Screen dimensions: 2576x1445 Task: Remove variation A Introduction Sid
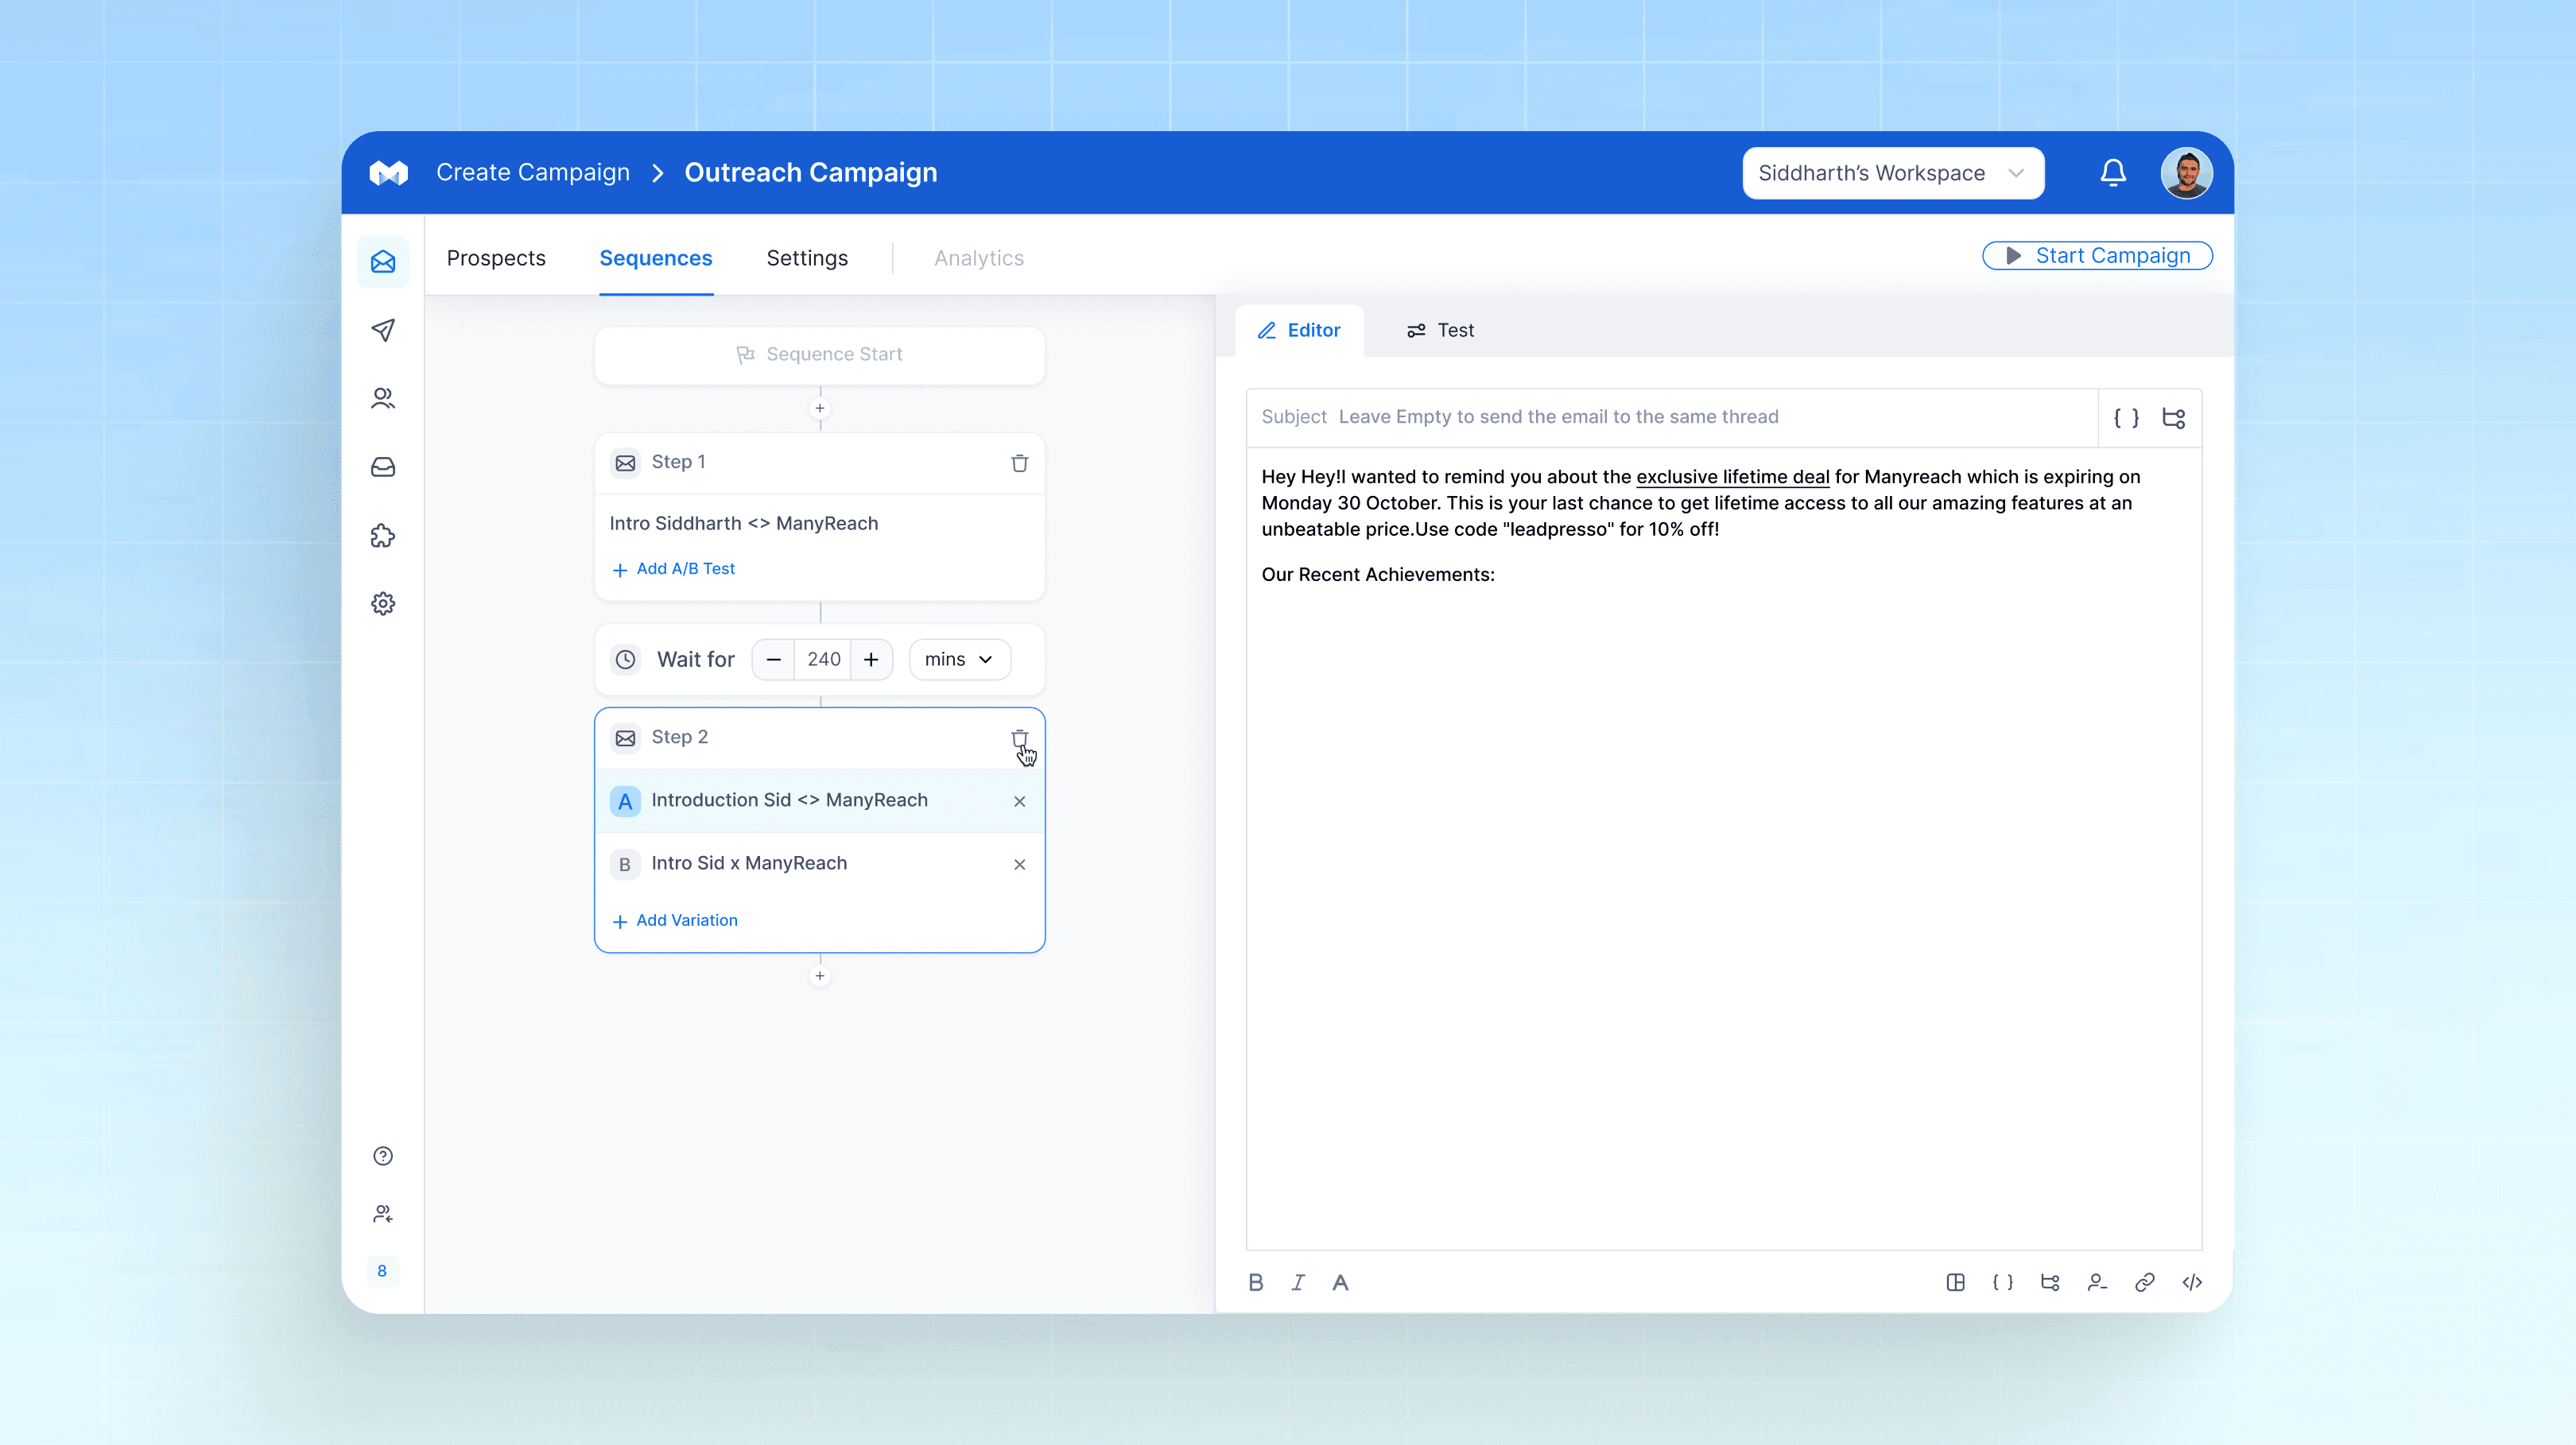pos(1019,801)
